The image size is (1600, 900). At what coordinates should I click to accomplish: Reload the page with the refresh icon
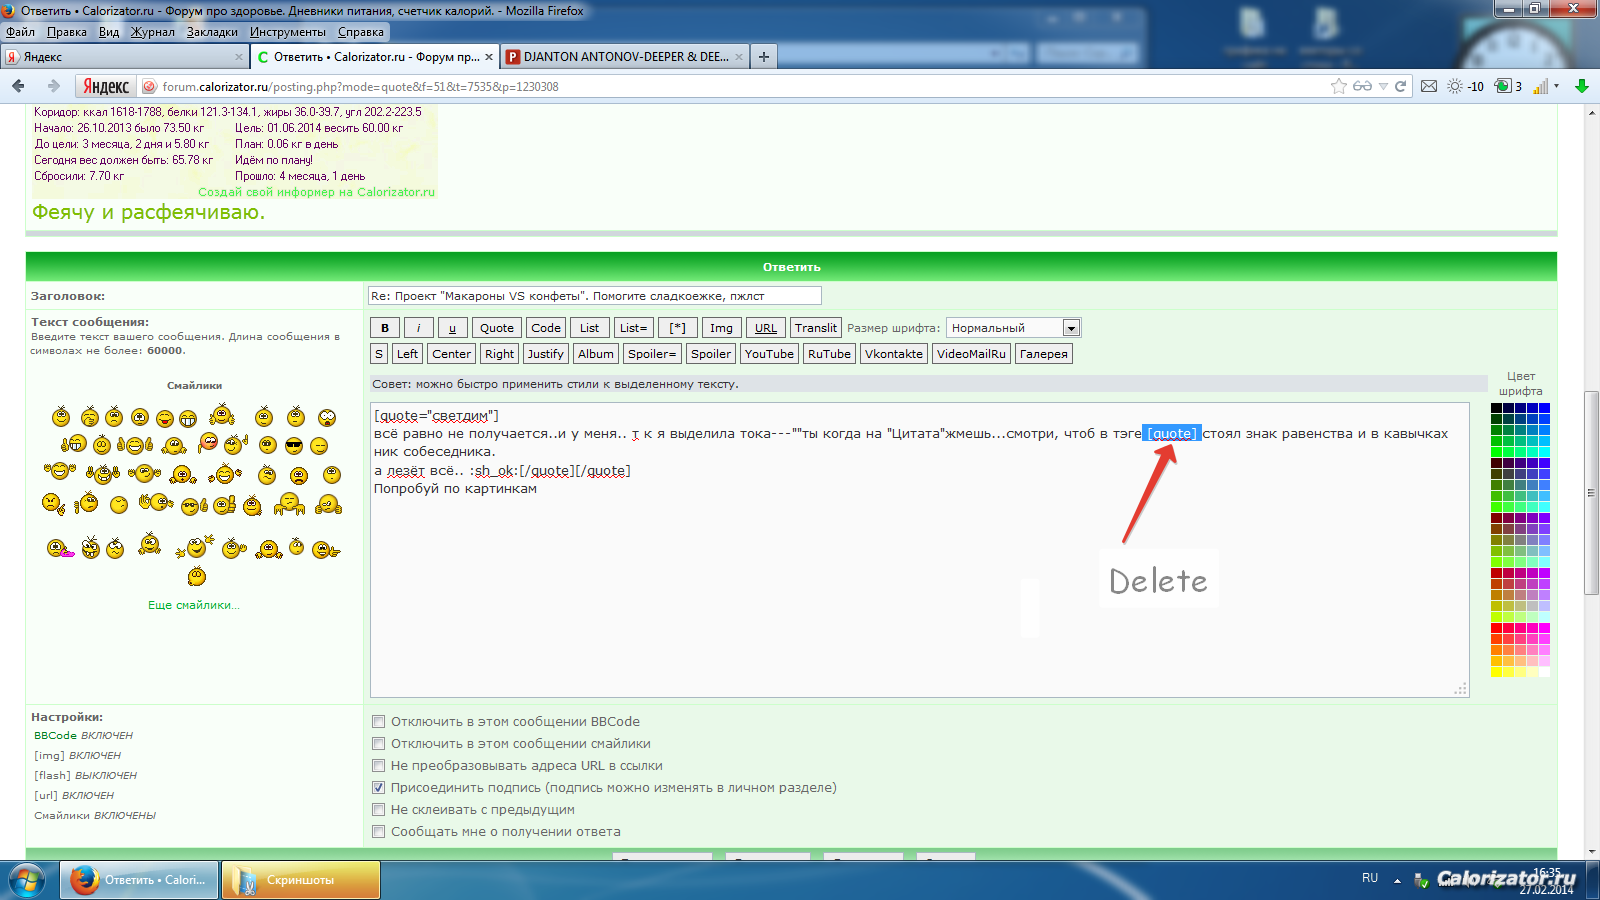point(1401,86)
